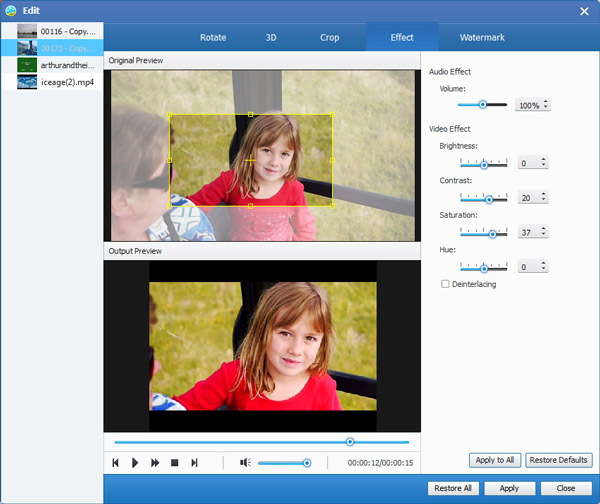Close the Edit window with X

click(584, 11)
